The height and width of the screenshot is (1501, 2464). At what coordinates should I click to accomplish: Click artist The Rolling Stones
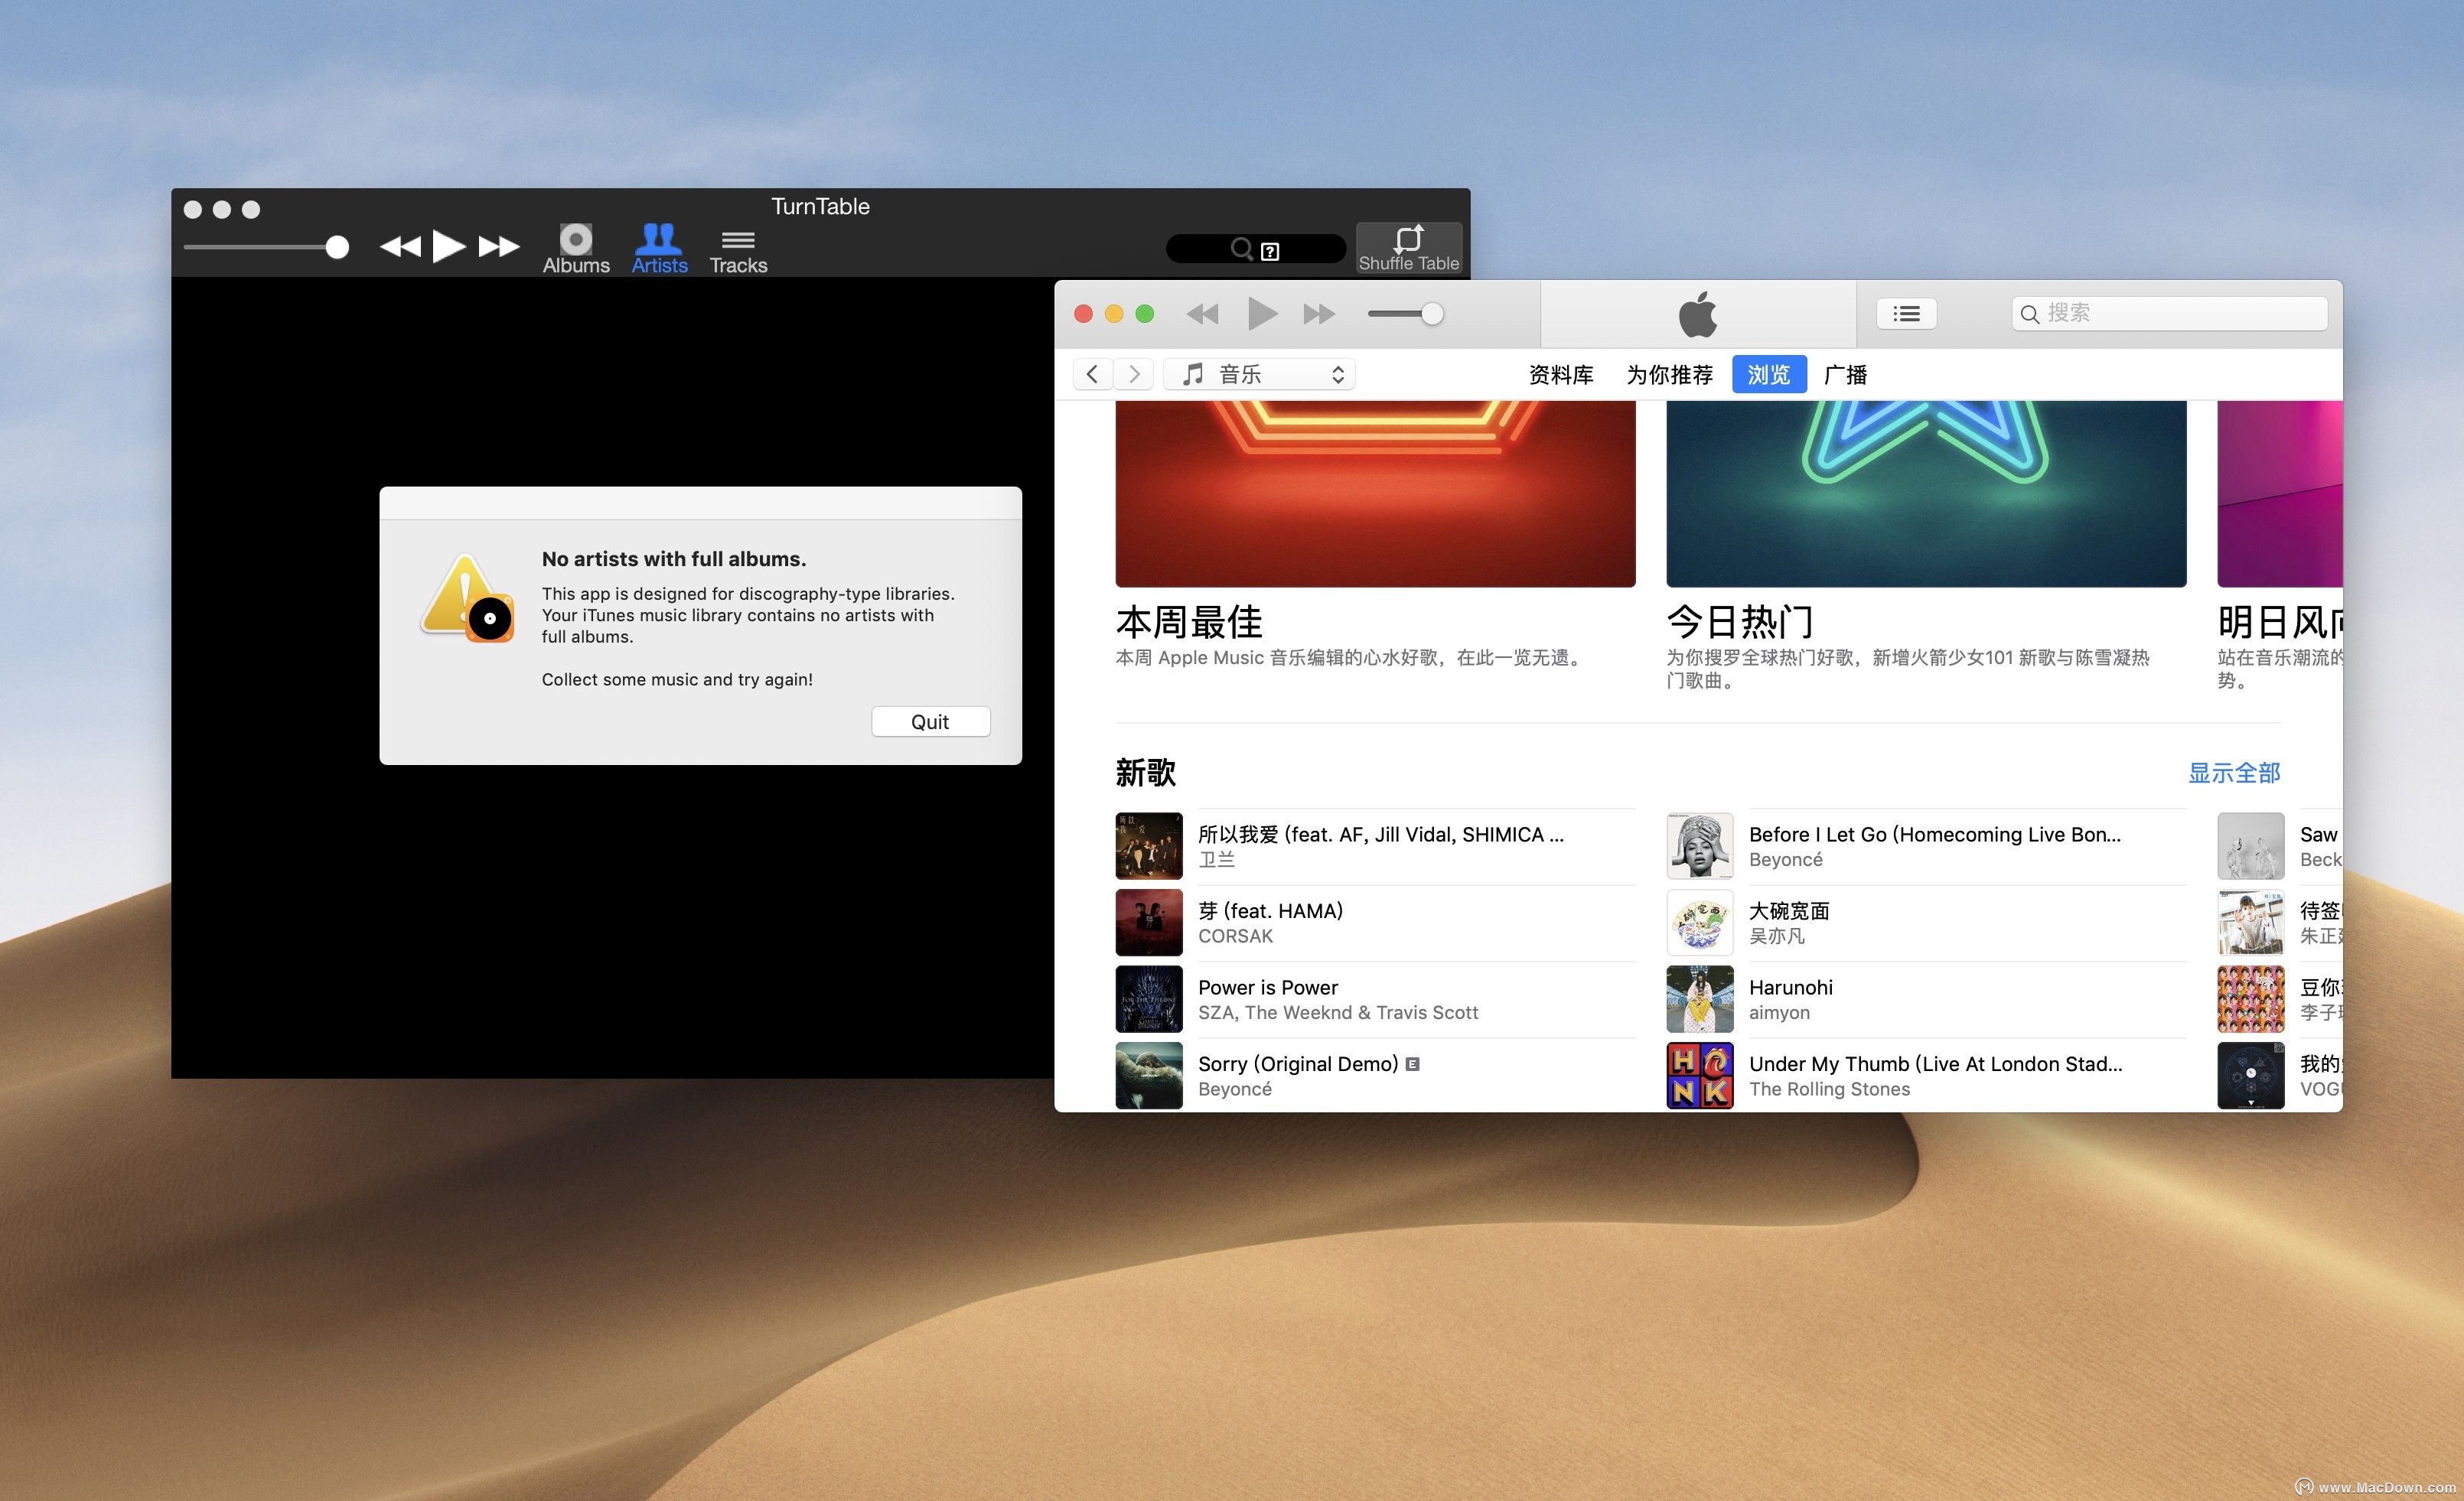(x=1829, y=1090)
